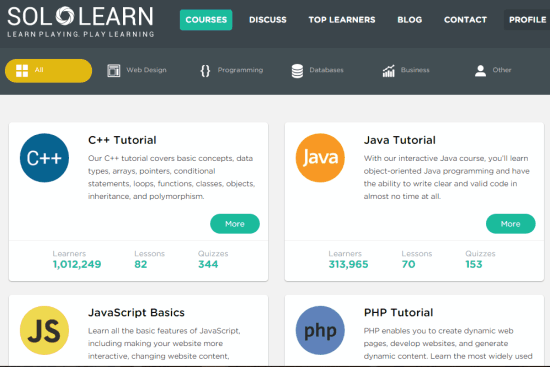Click the Web Design layout icon

click(x=114, y=71)
